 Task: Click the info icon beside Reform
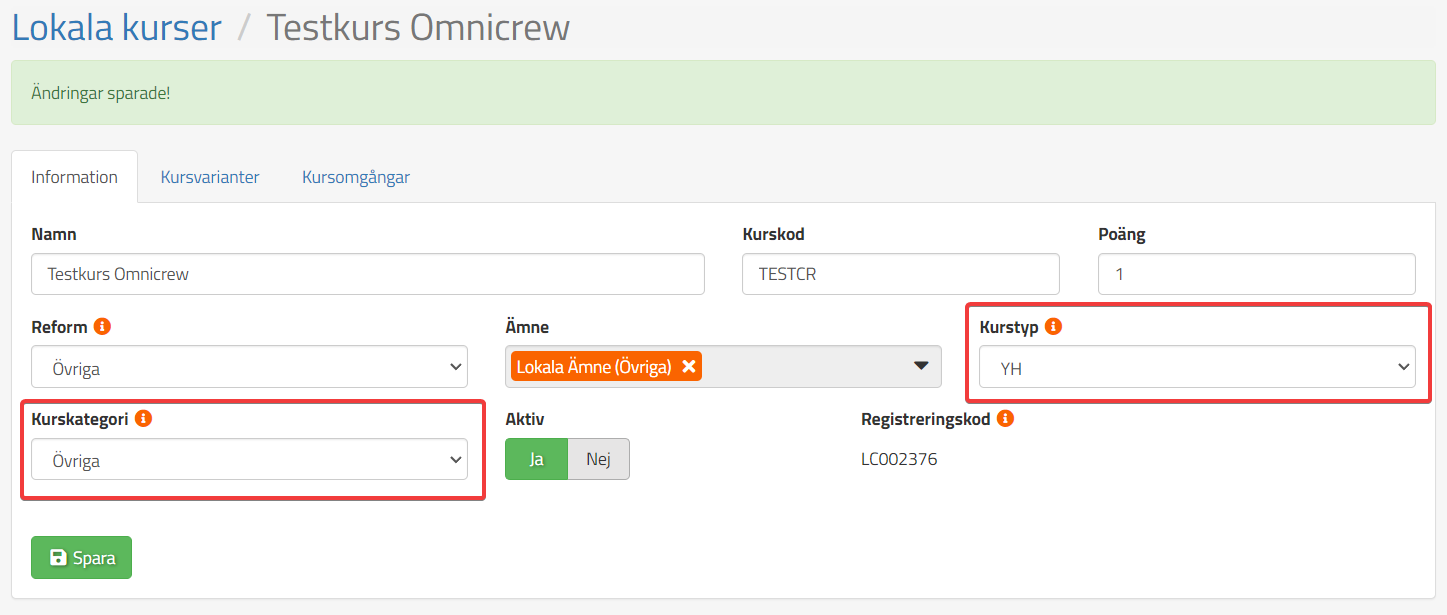pos(102,327)
